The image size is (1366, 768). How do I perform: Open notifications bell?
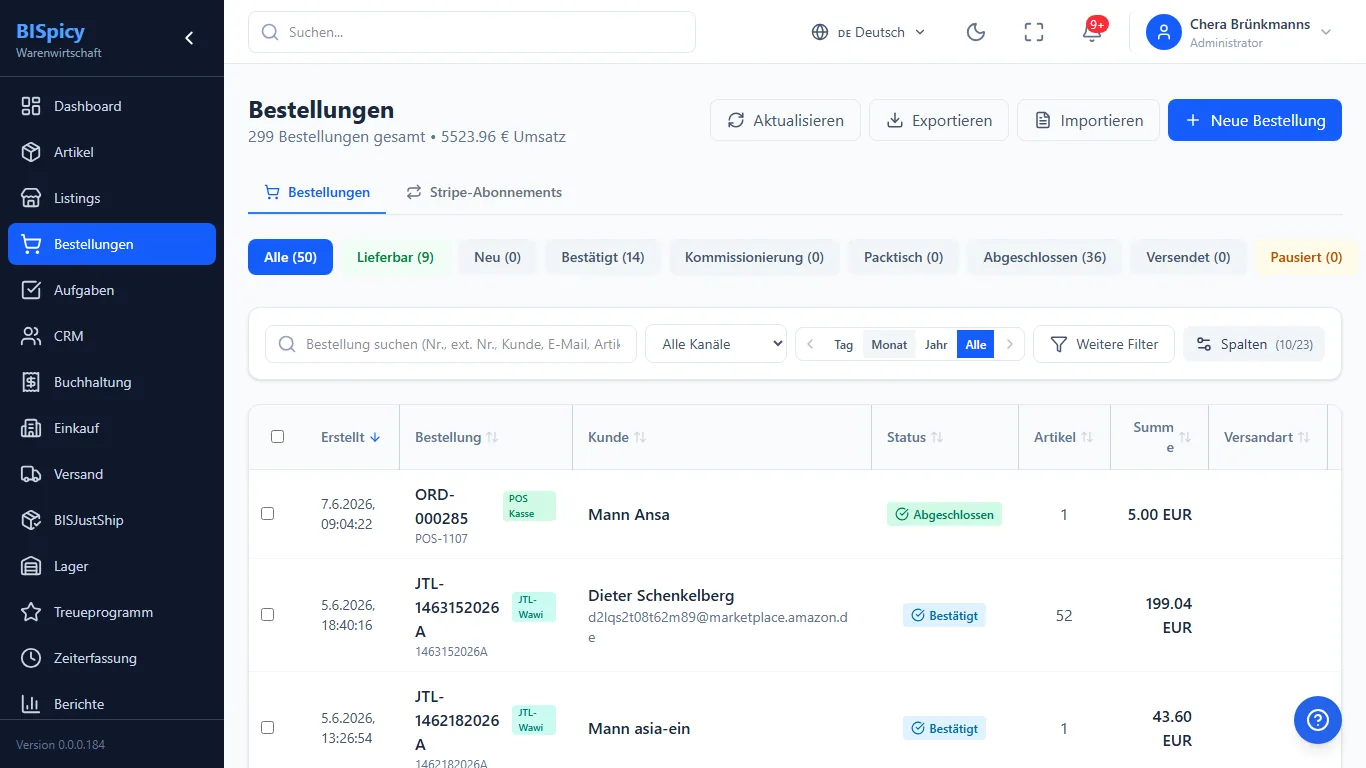coord(1092,32)
